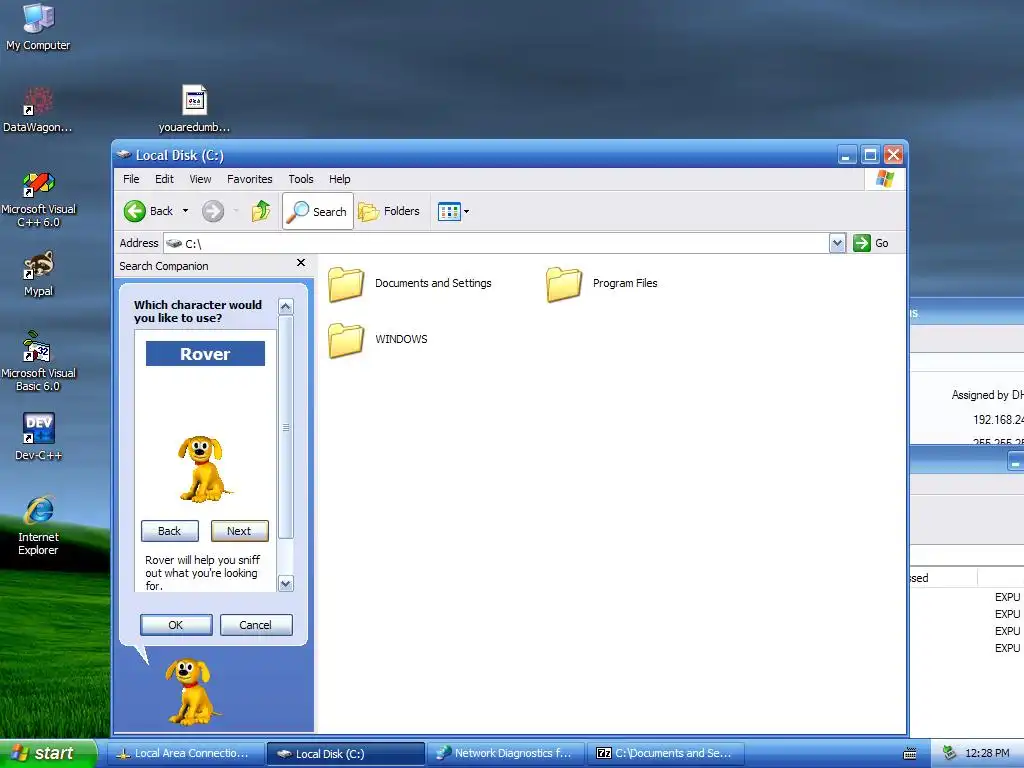Screen dimensions: 1024x768
Task: Click the Rover name banner
Action: (x=205, y=354)
